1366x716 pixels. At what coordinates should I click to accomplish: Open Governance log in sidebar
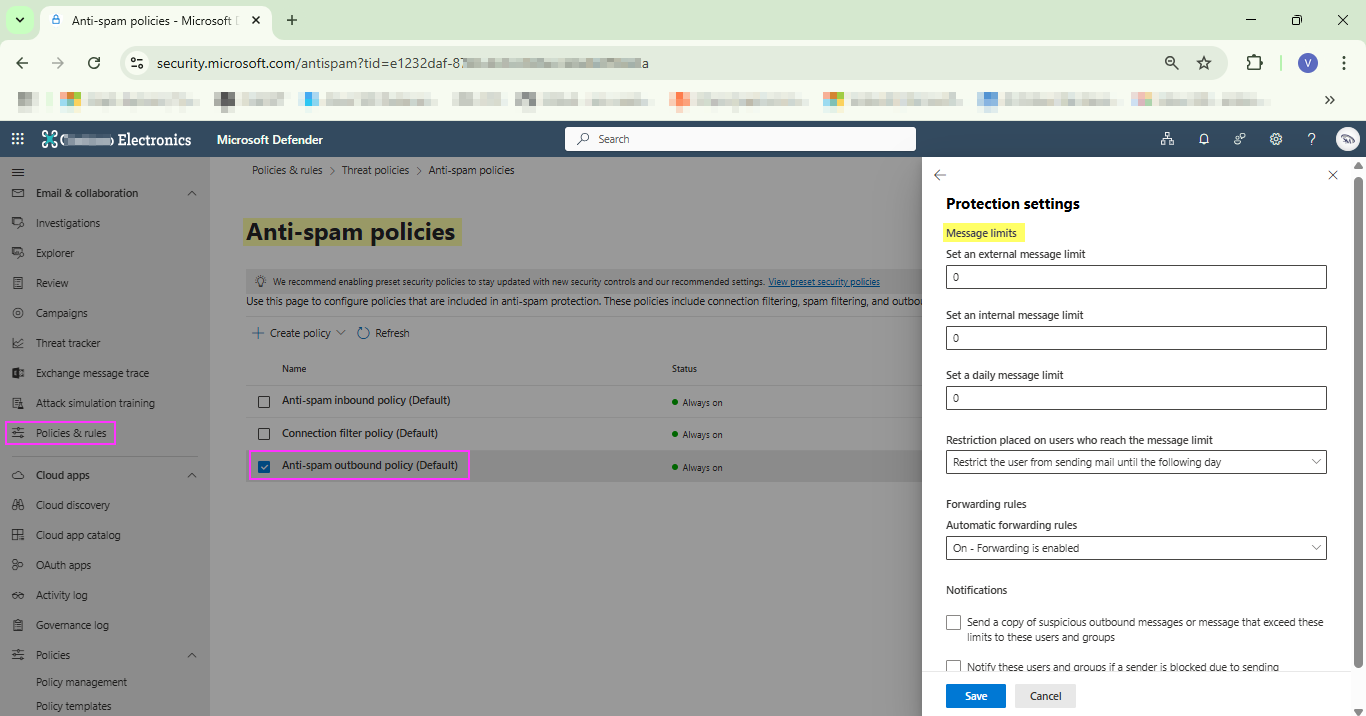pos(72,625)
